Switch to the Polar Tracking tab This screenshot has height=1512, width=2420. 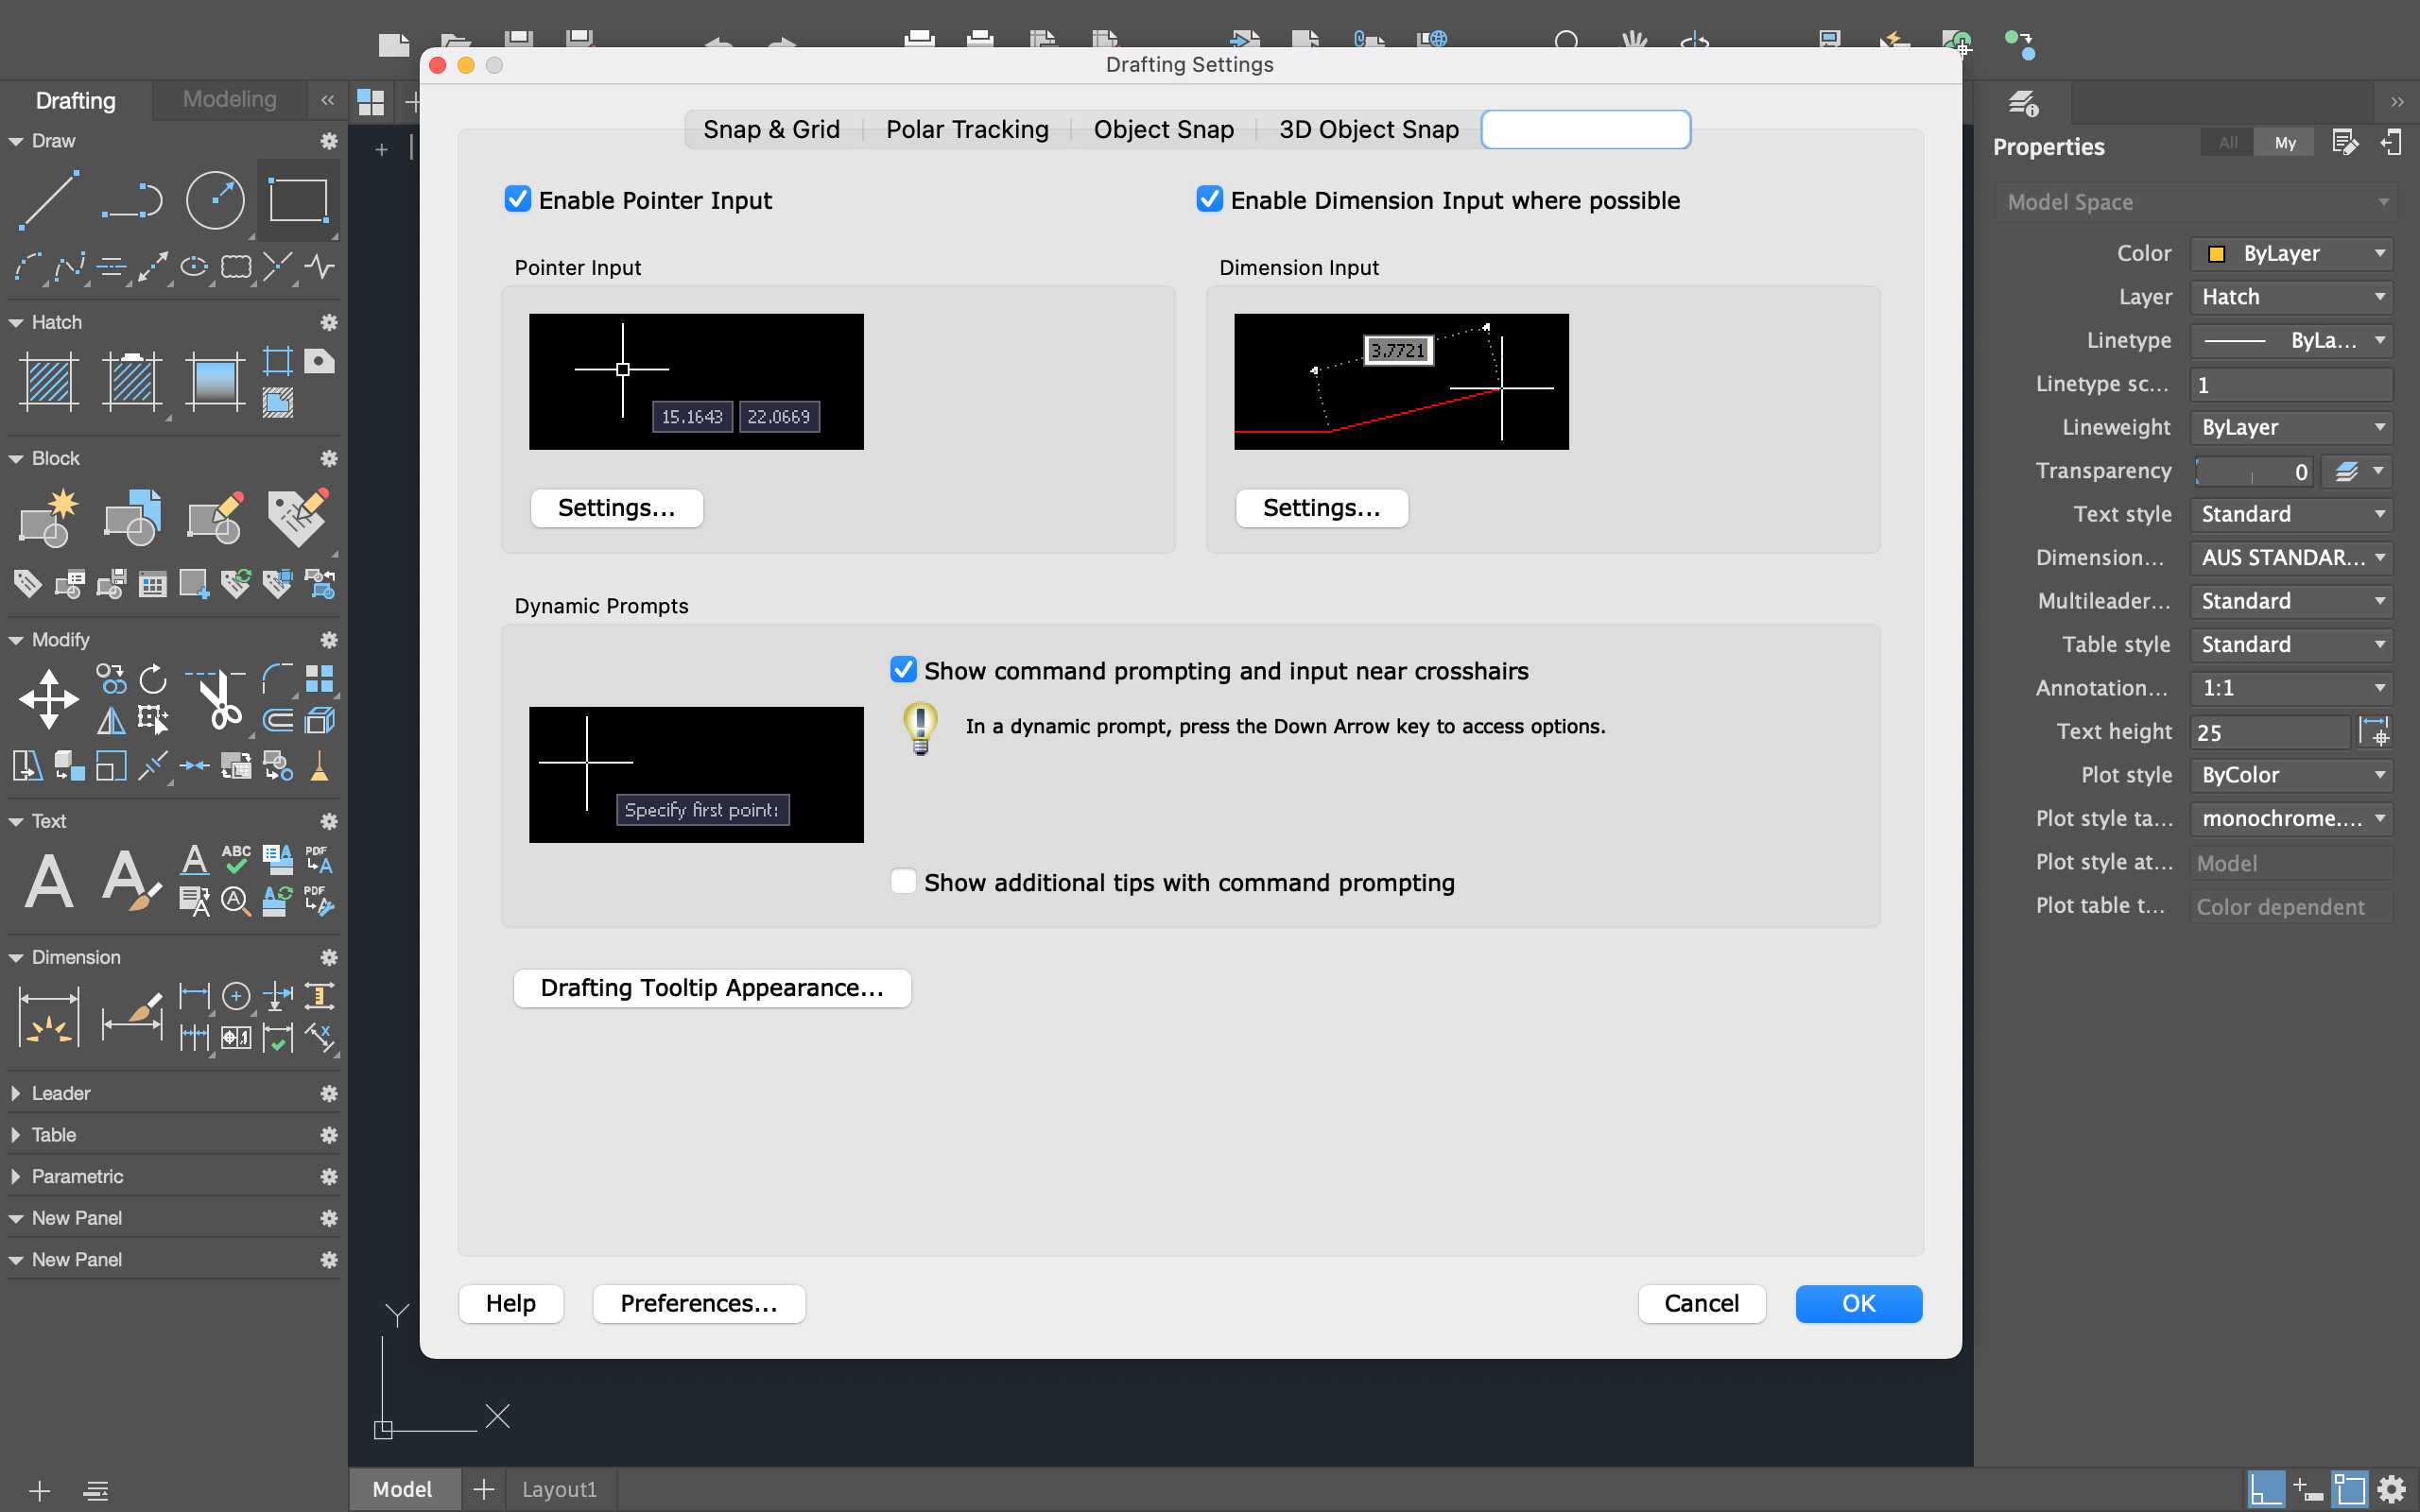(966, 129)
